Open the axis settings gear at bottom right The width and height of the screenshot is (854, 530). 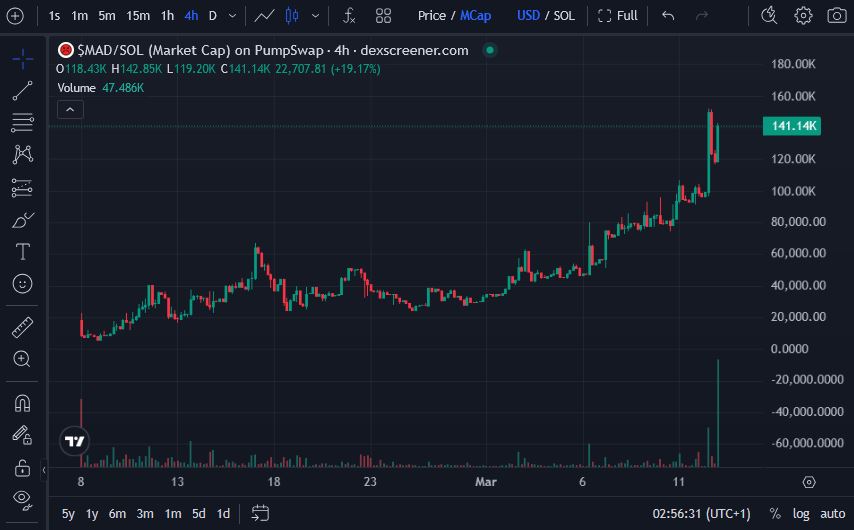(x=809, y=482)
